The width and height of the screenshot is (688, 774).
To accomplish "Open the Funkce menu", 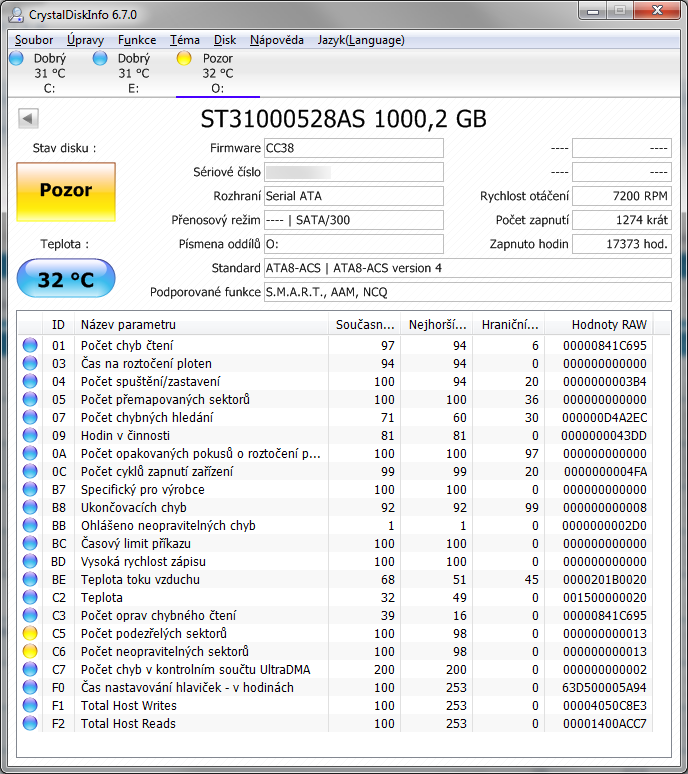I will pos(137,40).
